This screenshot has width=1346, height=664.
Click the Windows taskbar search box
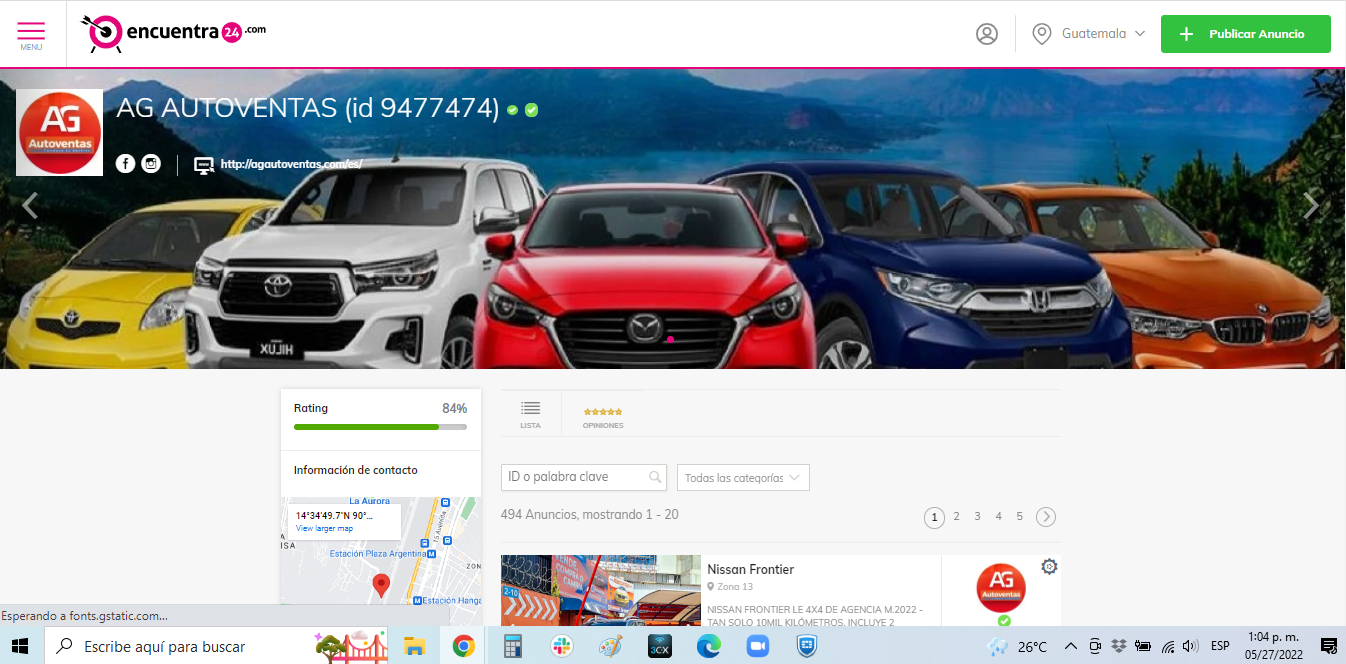[x=218, y=646]
